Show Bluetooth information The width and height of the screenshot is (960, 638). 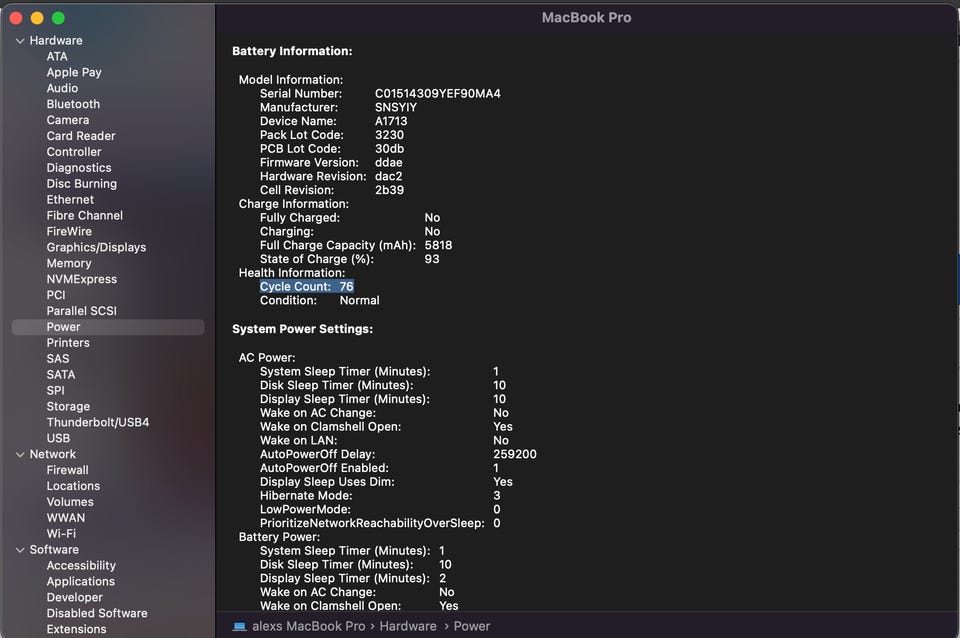(x=73, y=104)
